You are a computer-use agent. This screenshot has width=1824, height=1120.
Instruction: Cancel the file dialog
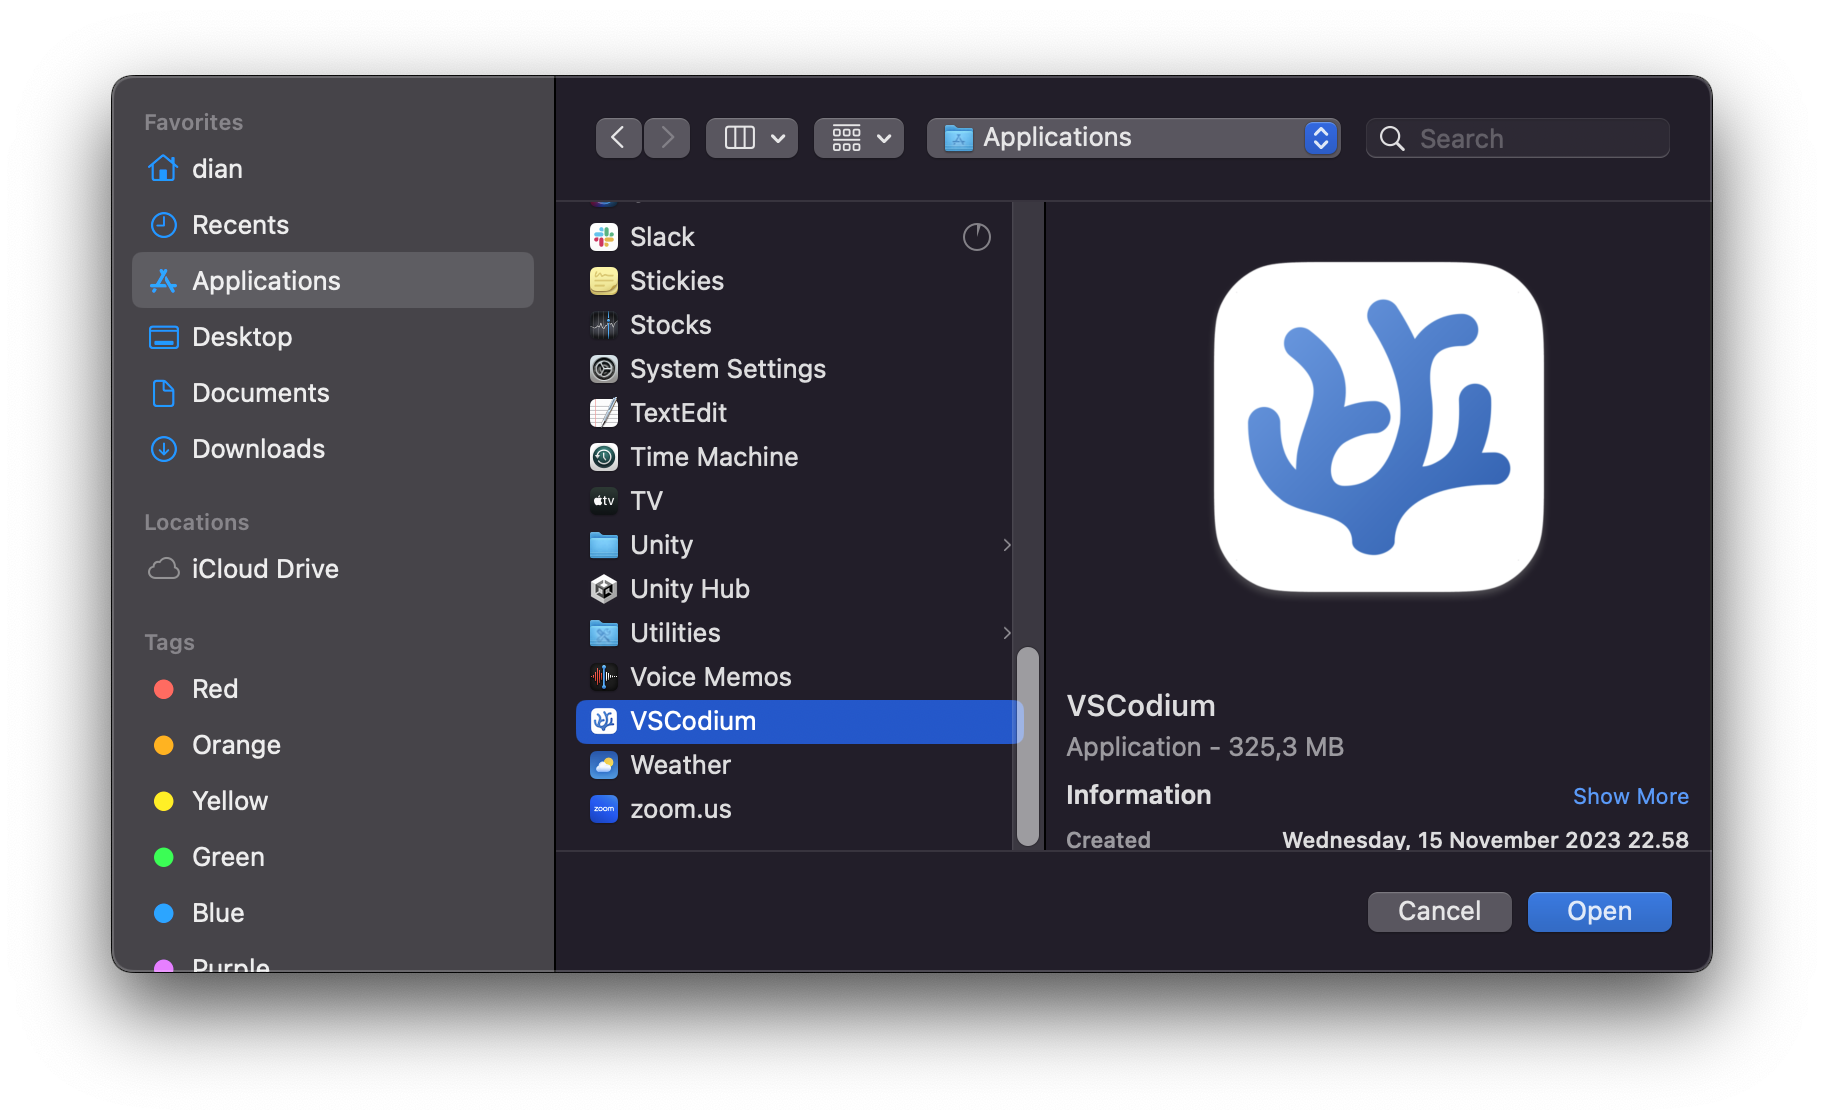[x=1439, y=911]
